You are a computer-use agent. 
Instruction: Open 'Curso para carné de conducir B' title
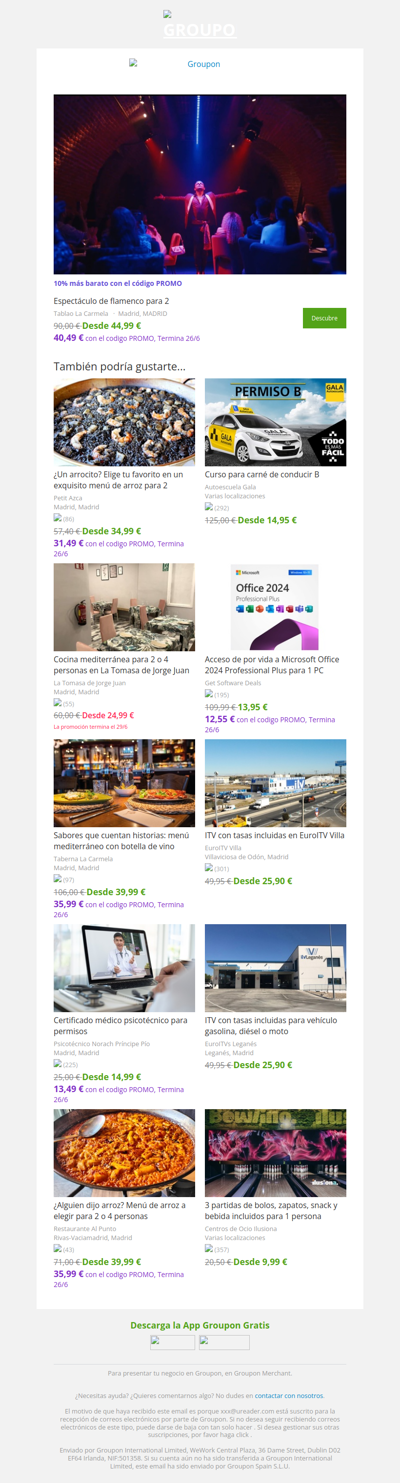coord(262,474)
